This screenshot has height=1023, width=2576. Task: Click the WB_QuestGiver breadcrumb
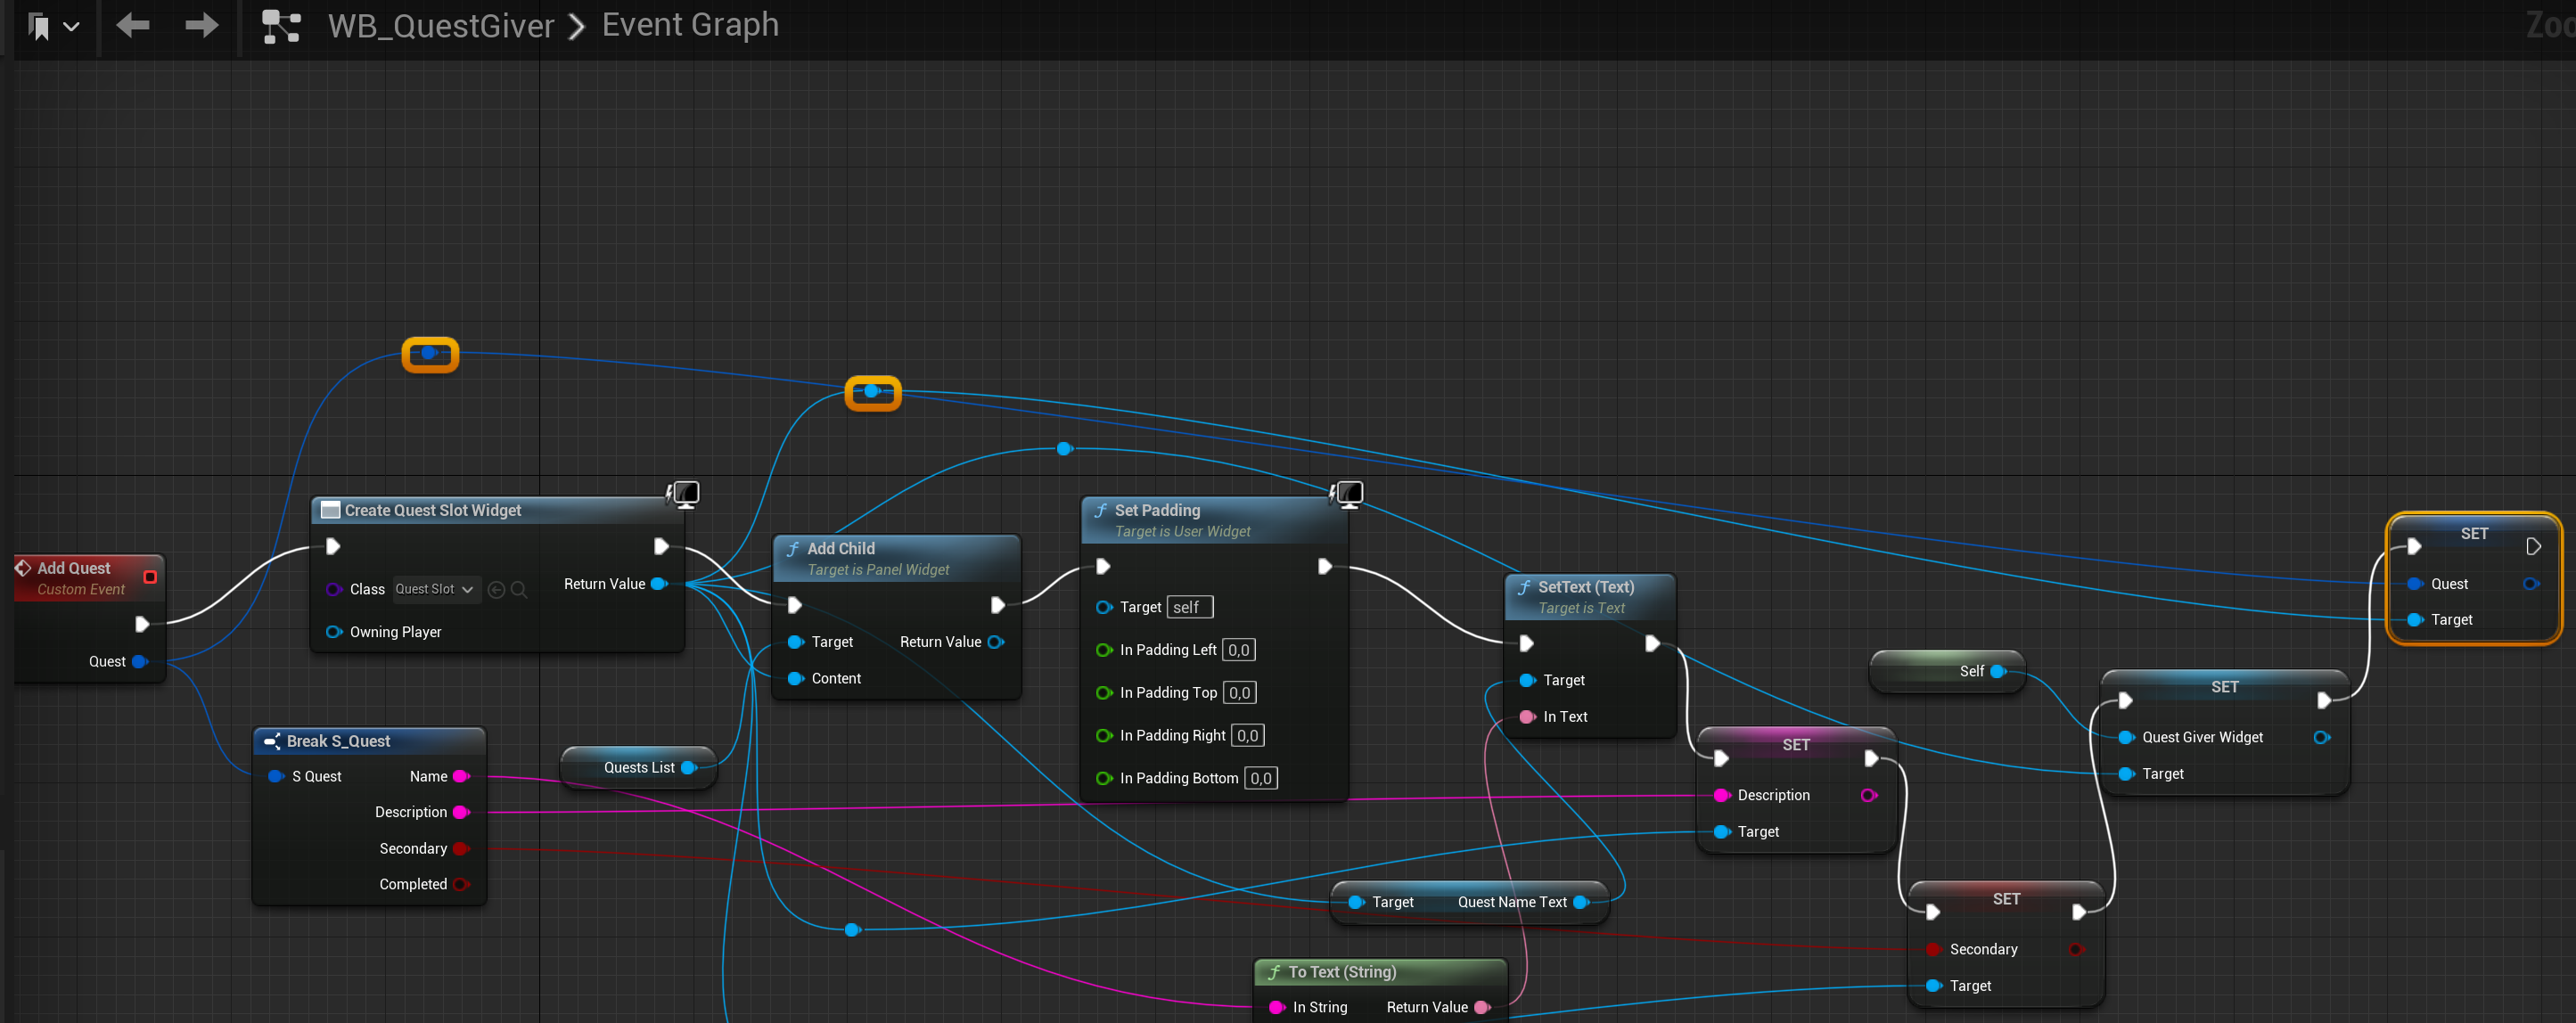pyautogui.click(x=441, y=25)
